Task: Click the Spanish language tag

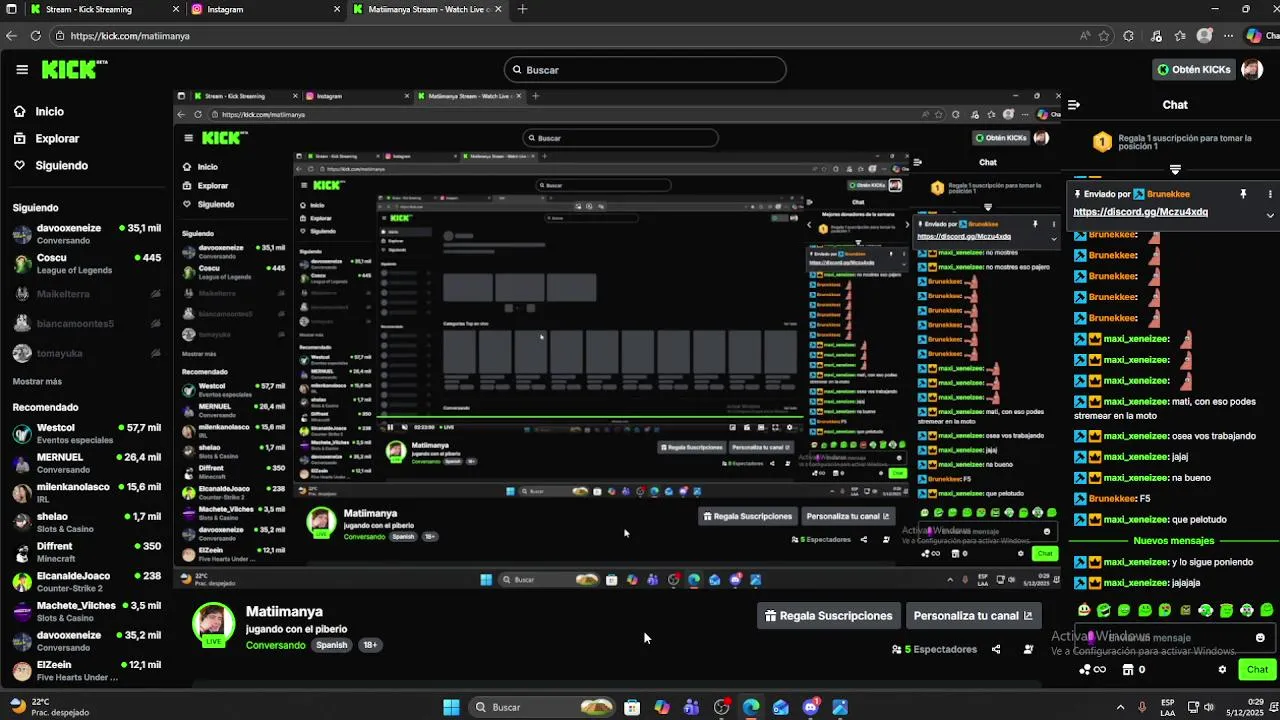Action: (x=331, y=645)
